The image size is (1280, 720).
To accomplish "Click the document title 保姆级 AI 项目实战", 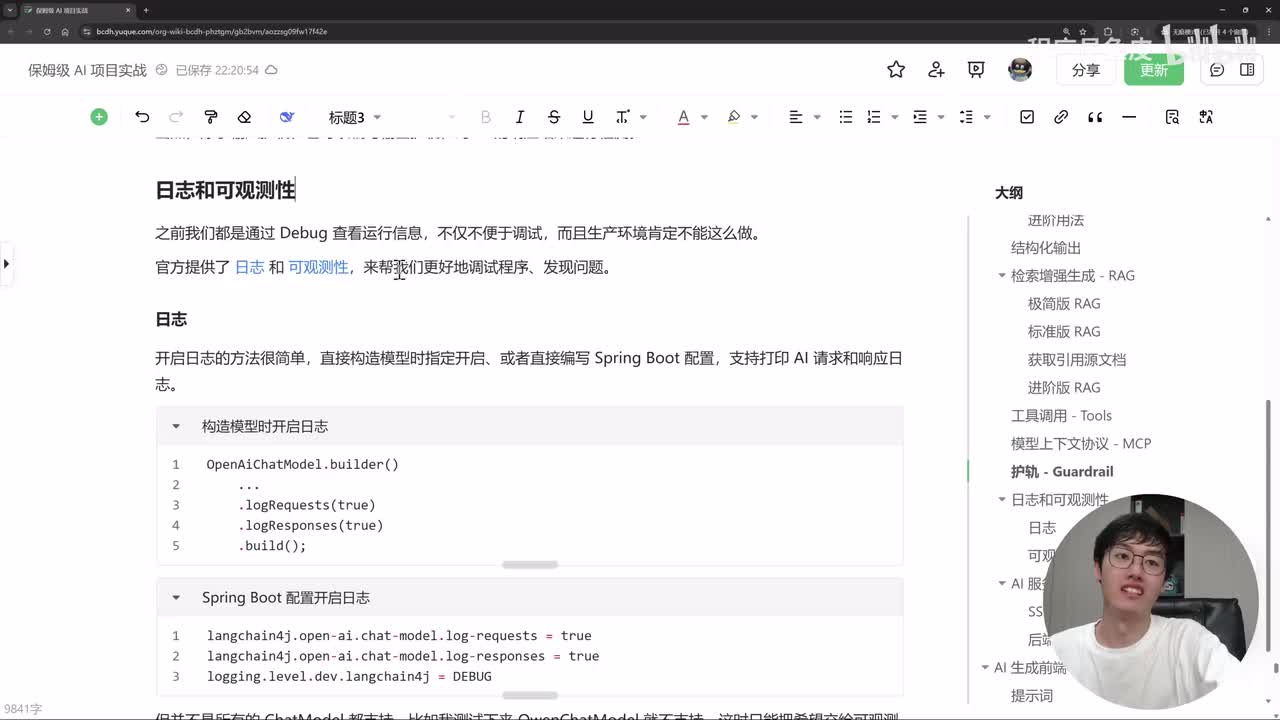I will (x=87, y=70).
